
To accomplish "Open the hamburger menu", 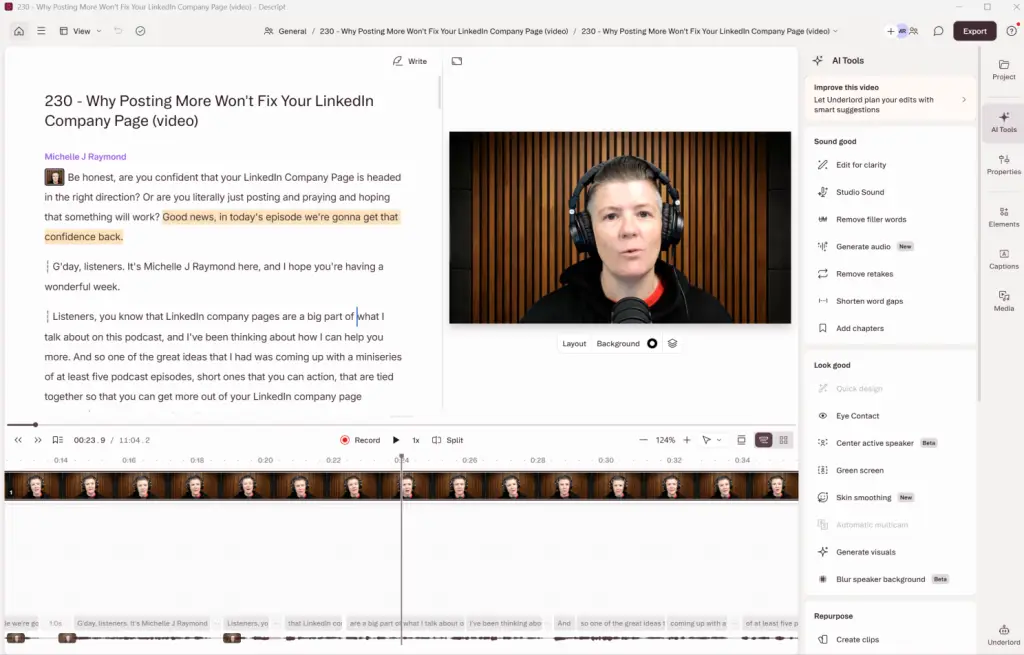I will [41, 31].
